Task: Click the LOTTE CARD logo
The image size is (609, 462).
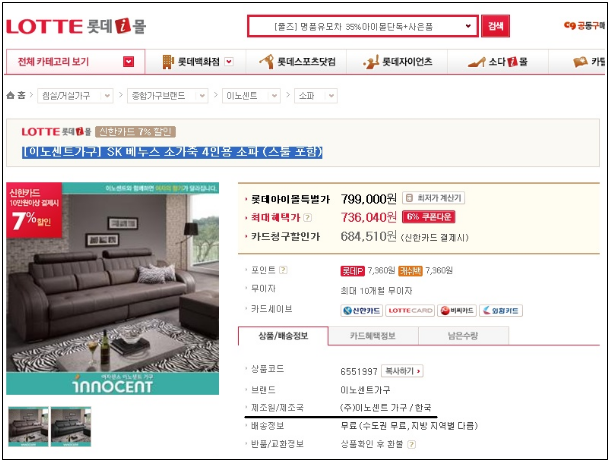Action: coord(410,311)
